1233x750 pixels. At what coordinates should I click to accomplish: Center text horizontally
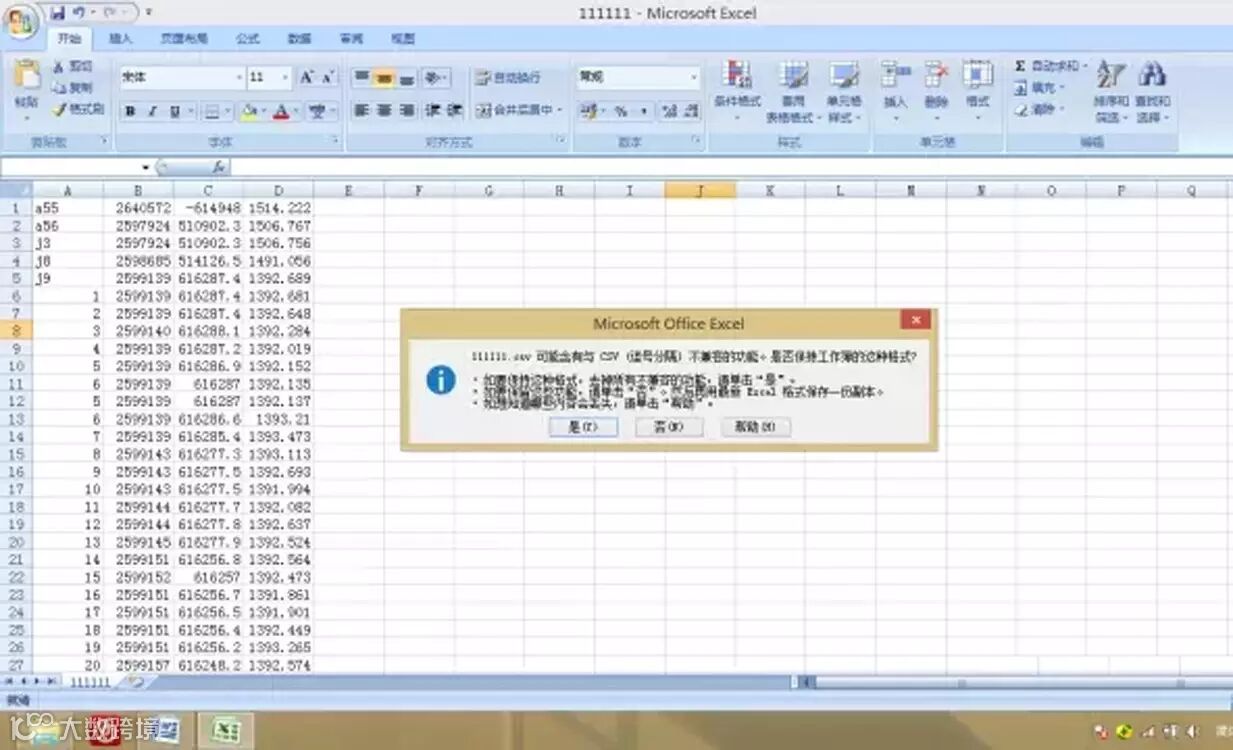coord(384,110)
